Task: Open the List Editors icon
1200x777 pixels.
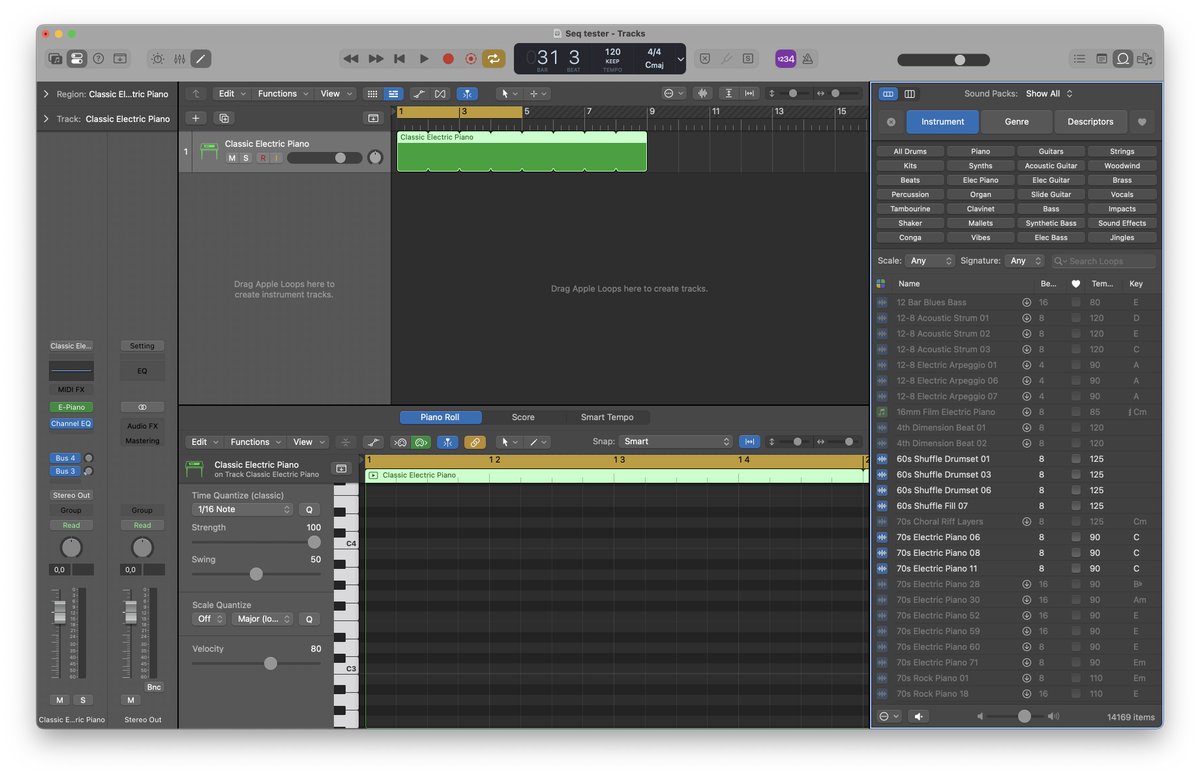Action: (1079, 59)
